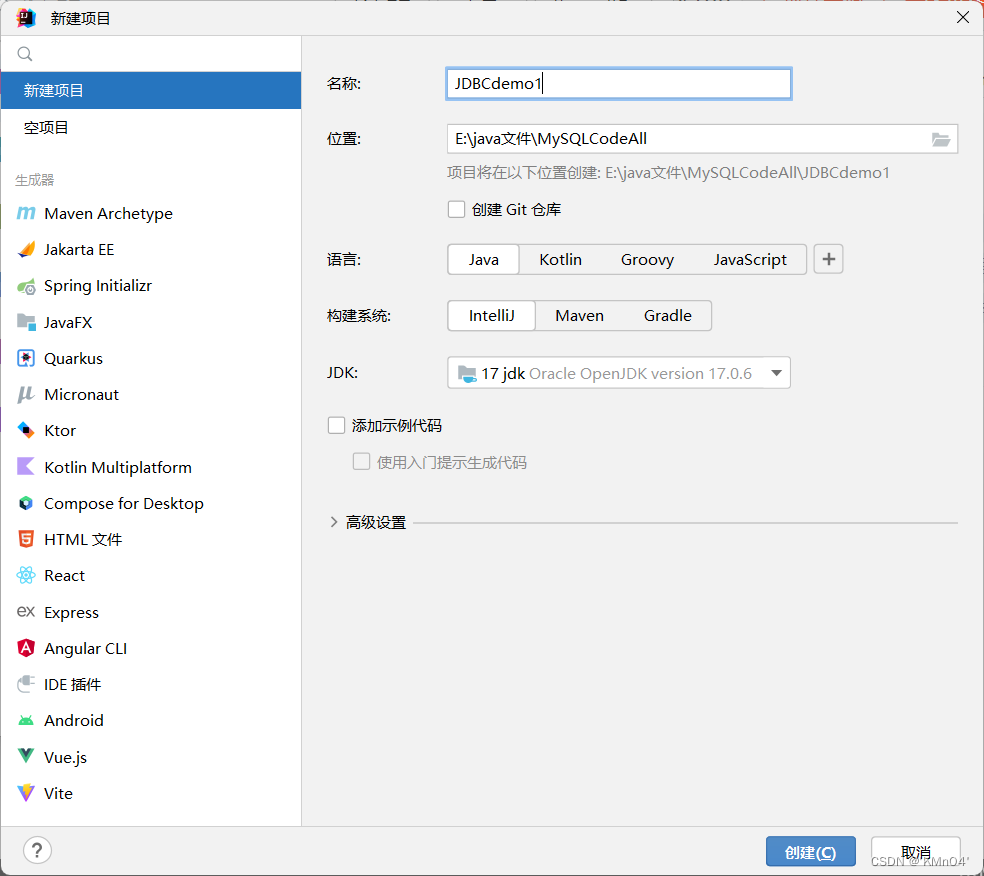Click the Express label

click(71, 612)
